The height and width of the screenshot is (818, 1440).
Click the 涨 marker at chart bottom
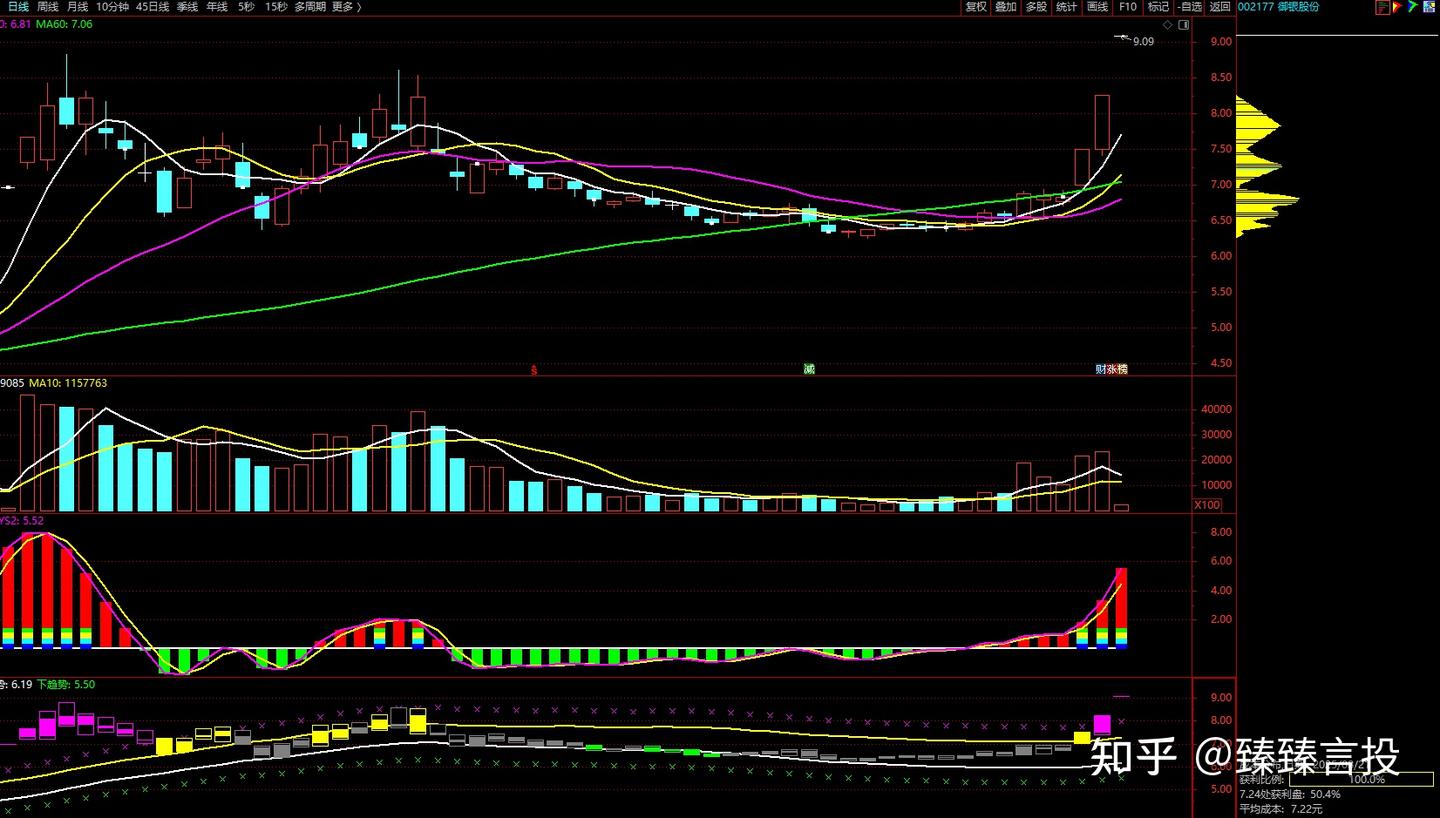pos(1111,369)
